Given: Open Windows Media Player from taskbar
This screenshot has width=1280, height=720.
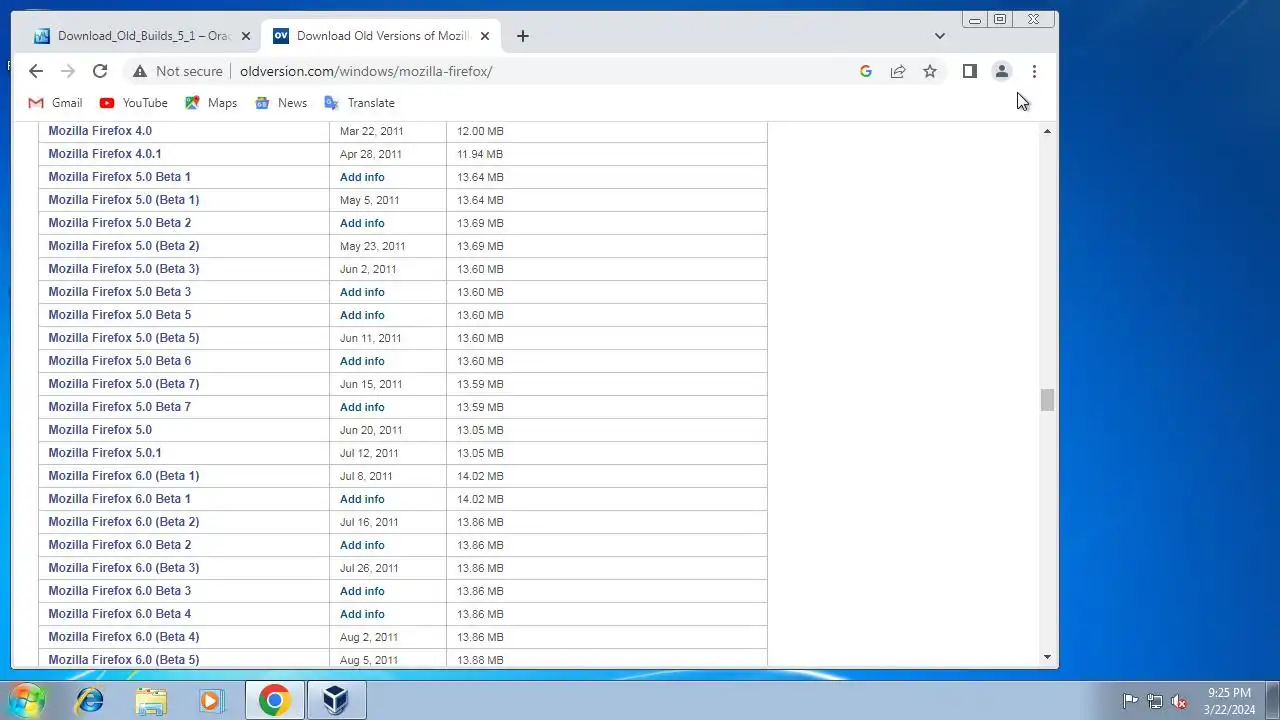Looking at the screenshot, I should [x=211, y=700].
